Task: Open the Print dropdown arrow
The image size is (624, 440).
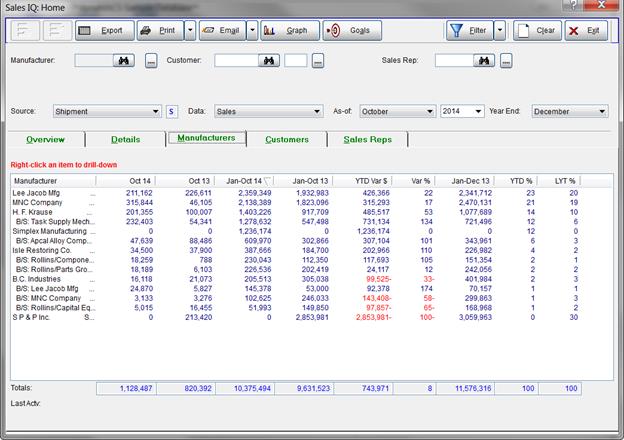Action: click(190, 31)
